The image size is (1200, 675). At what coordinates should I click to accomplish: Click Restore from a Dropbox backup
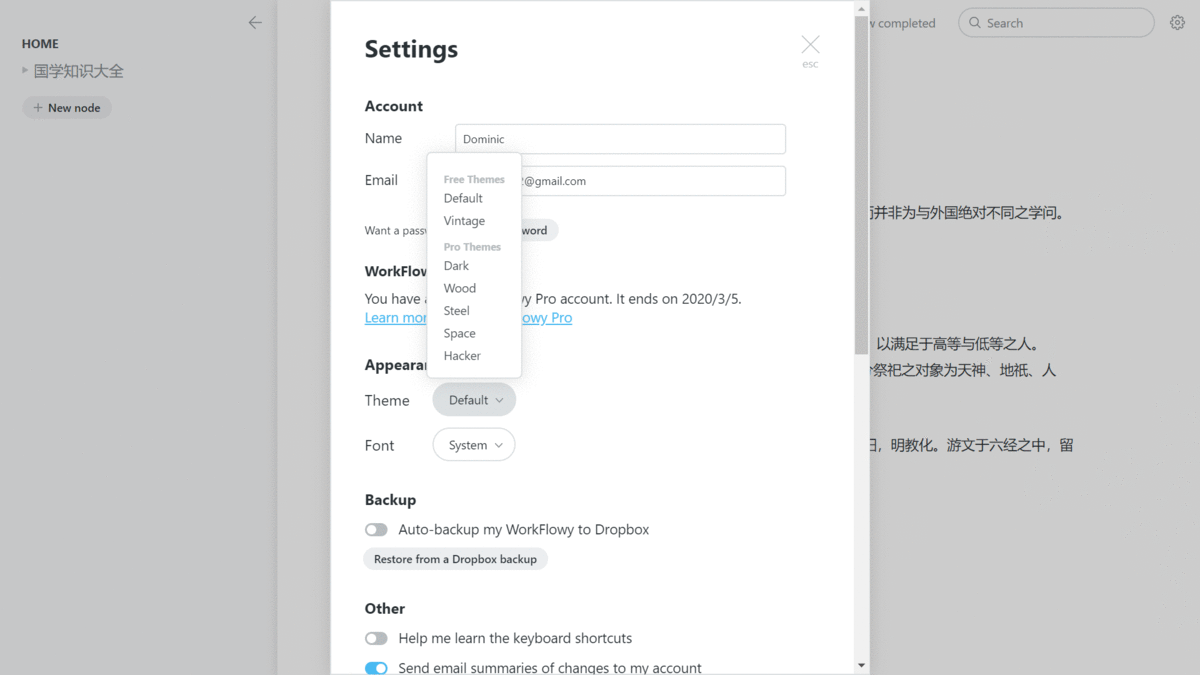(455, 559)
